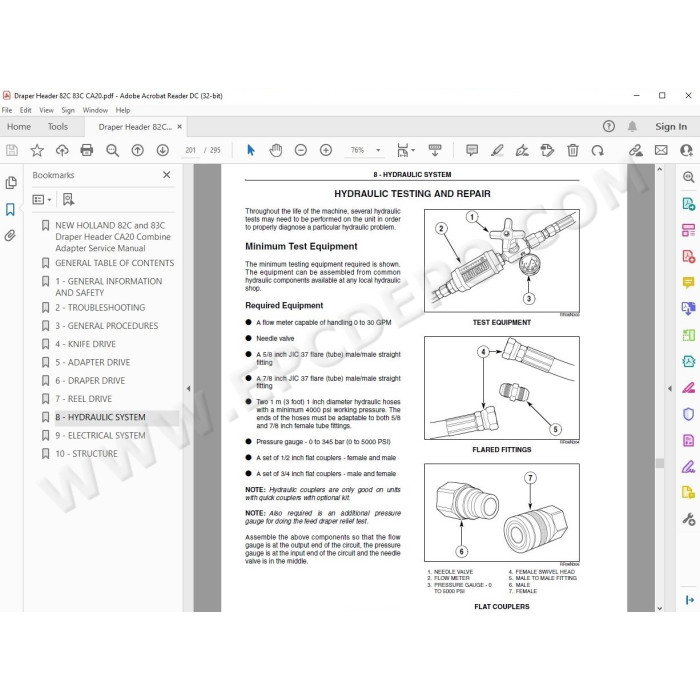The image size is (700, 700).
Task: Click document scrollbar down arrow
Action: pos(660,608)
